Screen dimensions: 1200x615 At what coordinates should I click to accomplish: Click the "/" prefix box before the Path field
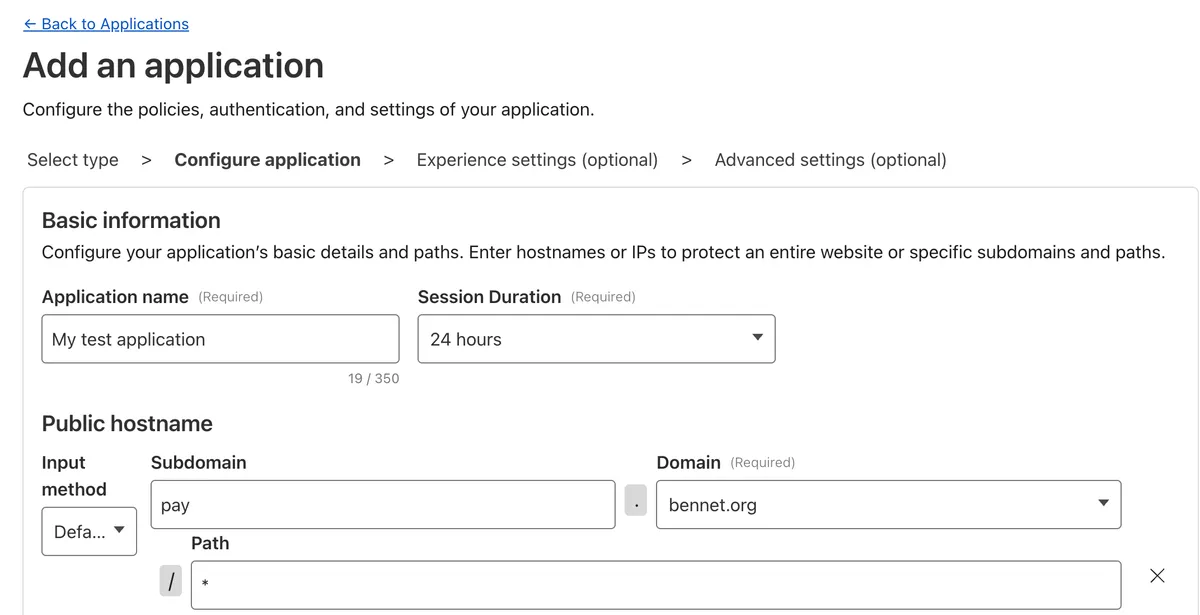point(170,579)
